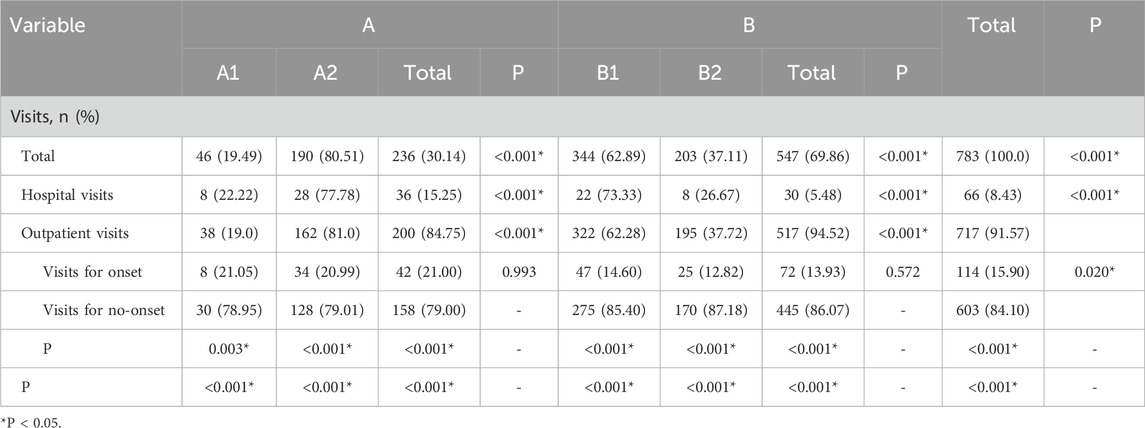
Task: Select the B2 column header
Action: (710, 73)
